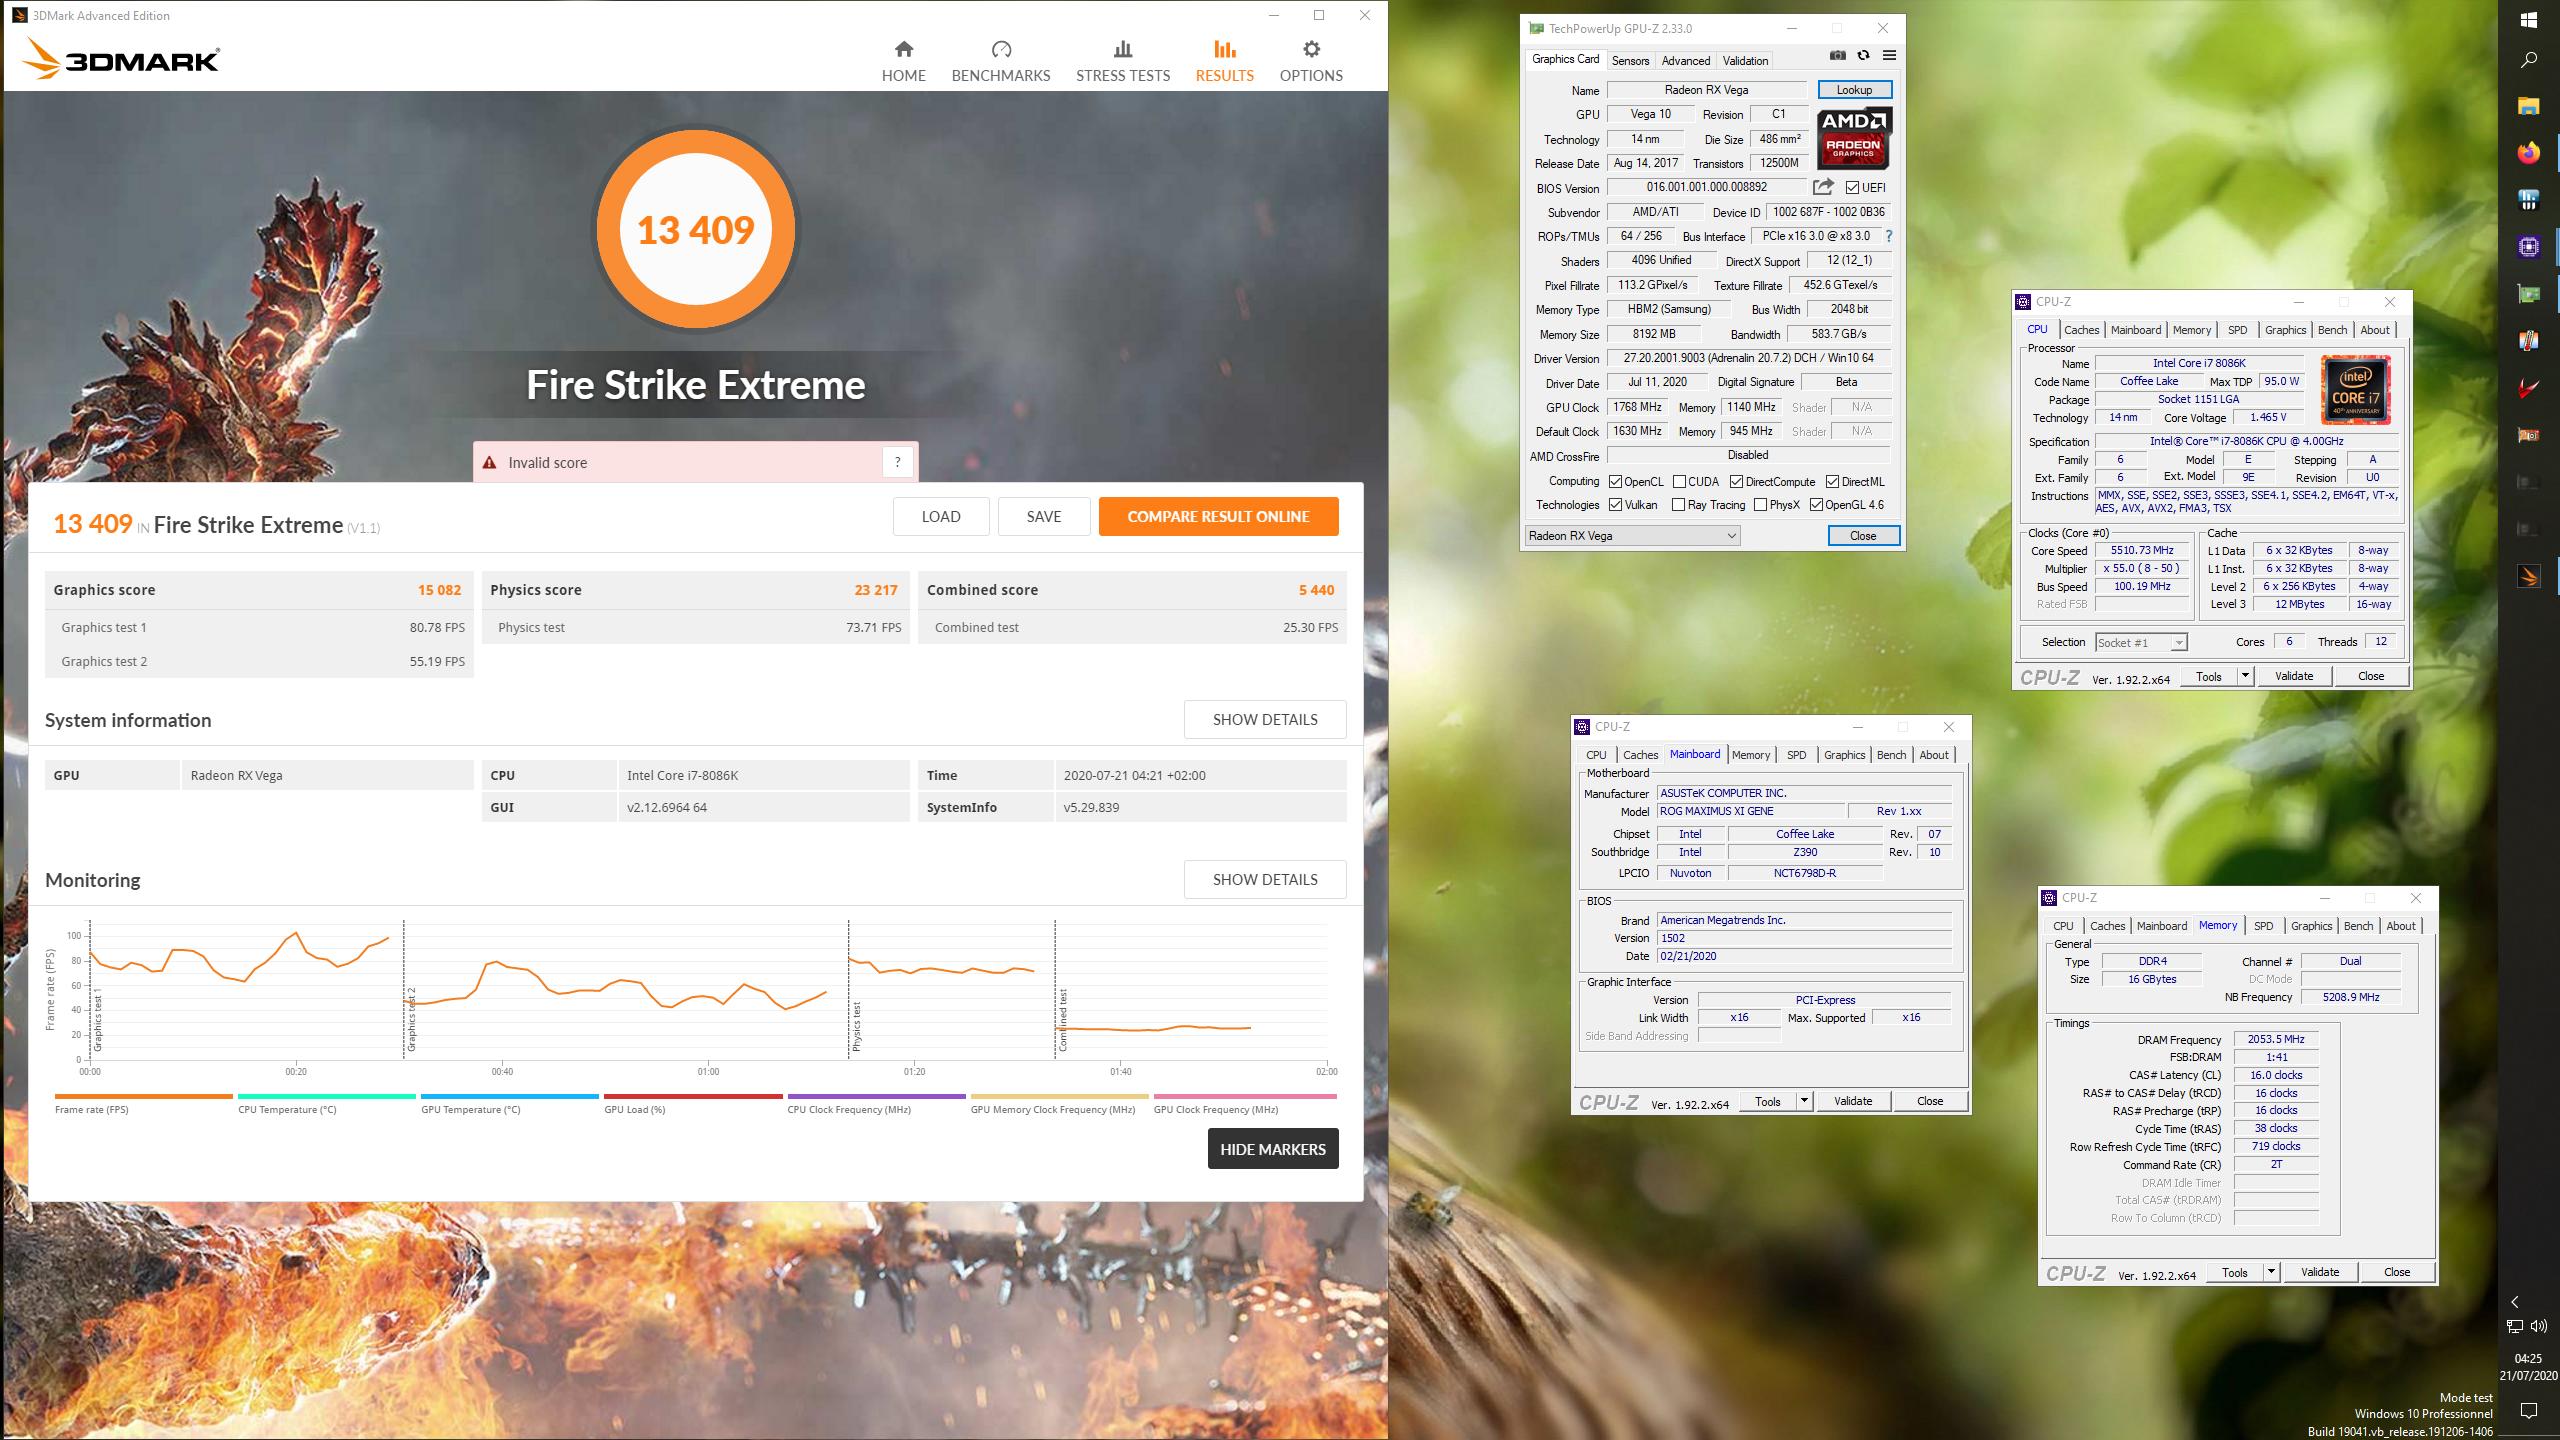Screen dimensions: 2560x1440
Task: Toggle the Ray Tracing checkbox
Action: click(x=1679, y=505)
